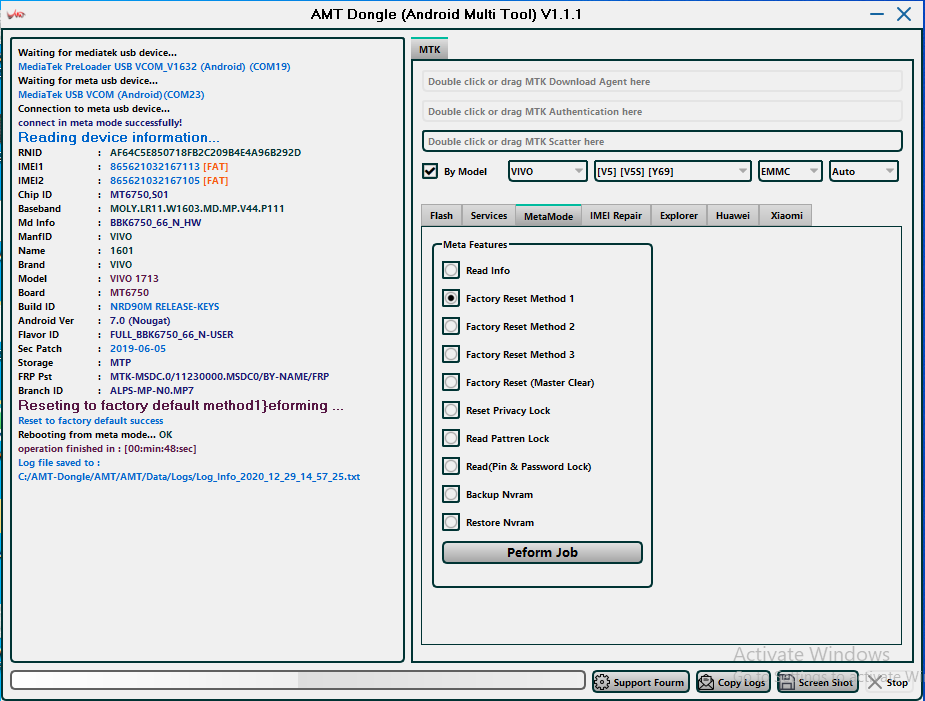
Task: Click the Support Fourm gear icon
Action: 603,682
